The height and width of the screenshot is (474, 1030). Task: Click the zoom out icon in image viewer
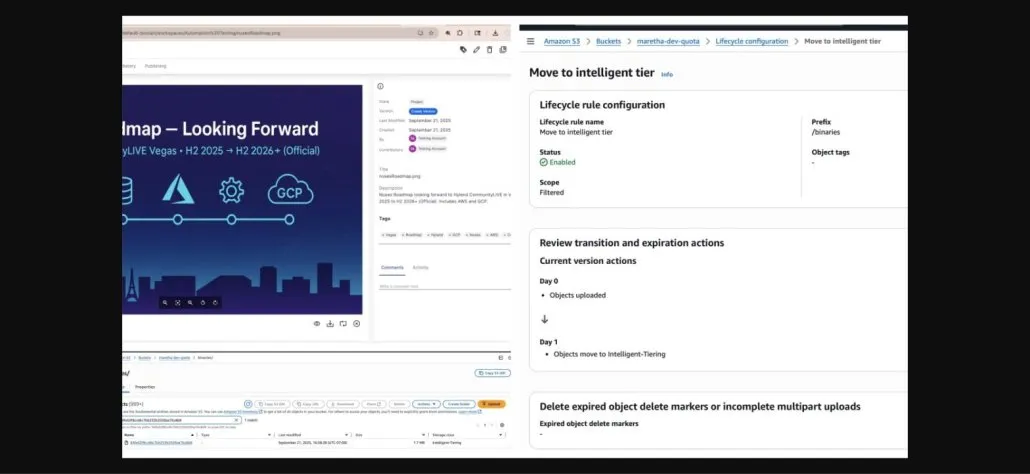(x=165, y=303)
